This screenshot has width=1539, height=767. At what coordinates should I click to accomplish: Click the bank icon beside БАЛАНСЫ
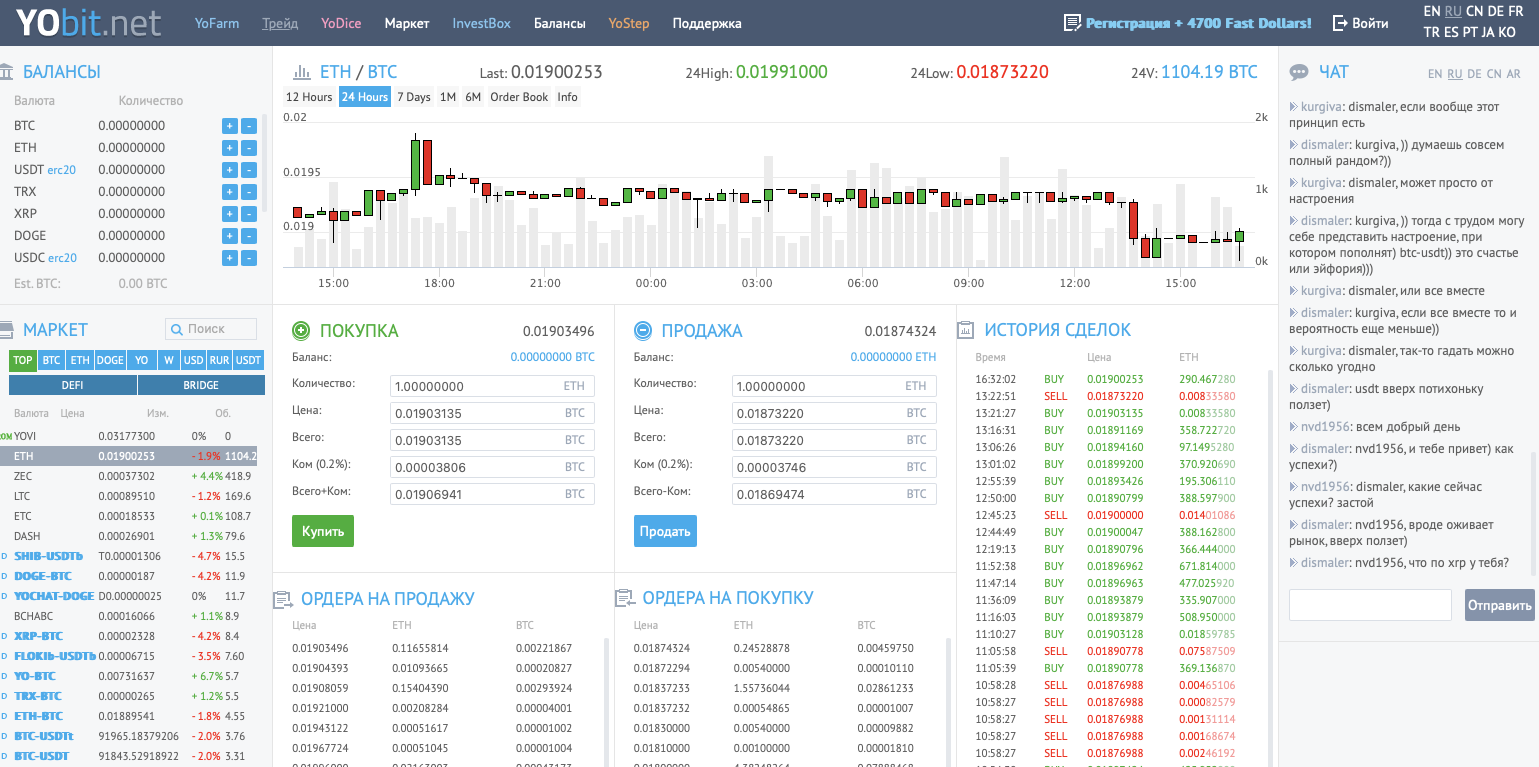point(6,72)
